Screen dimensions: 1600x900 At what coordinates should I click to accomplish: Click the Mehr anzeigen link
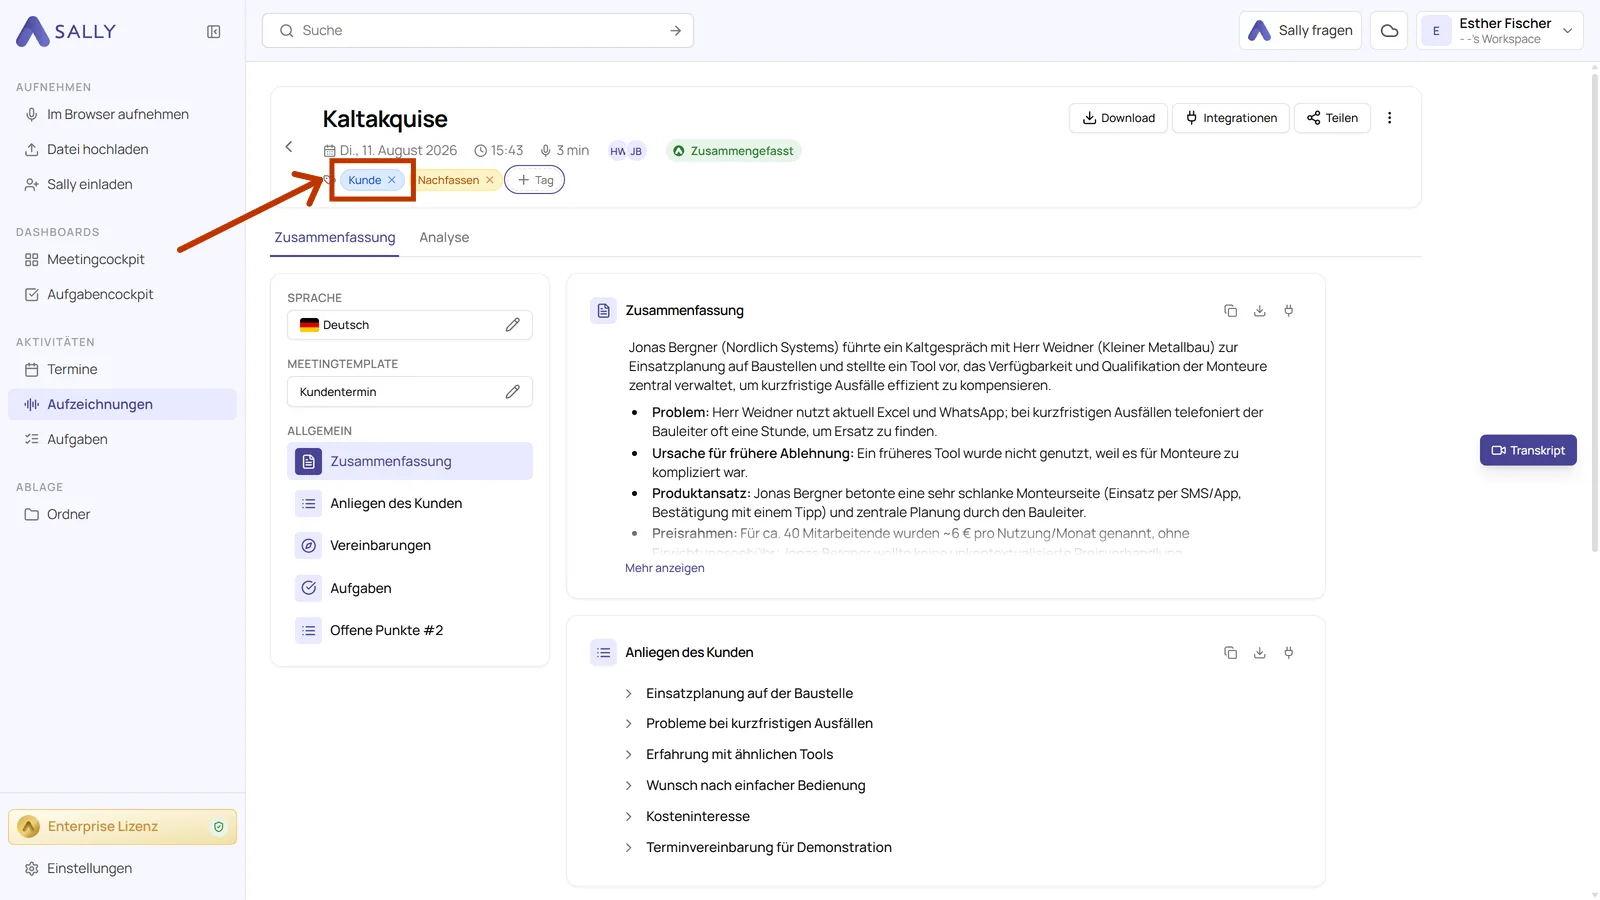(665, 568)
